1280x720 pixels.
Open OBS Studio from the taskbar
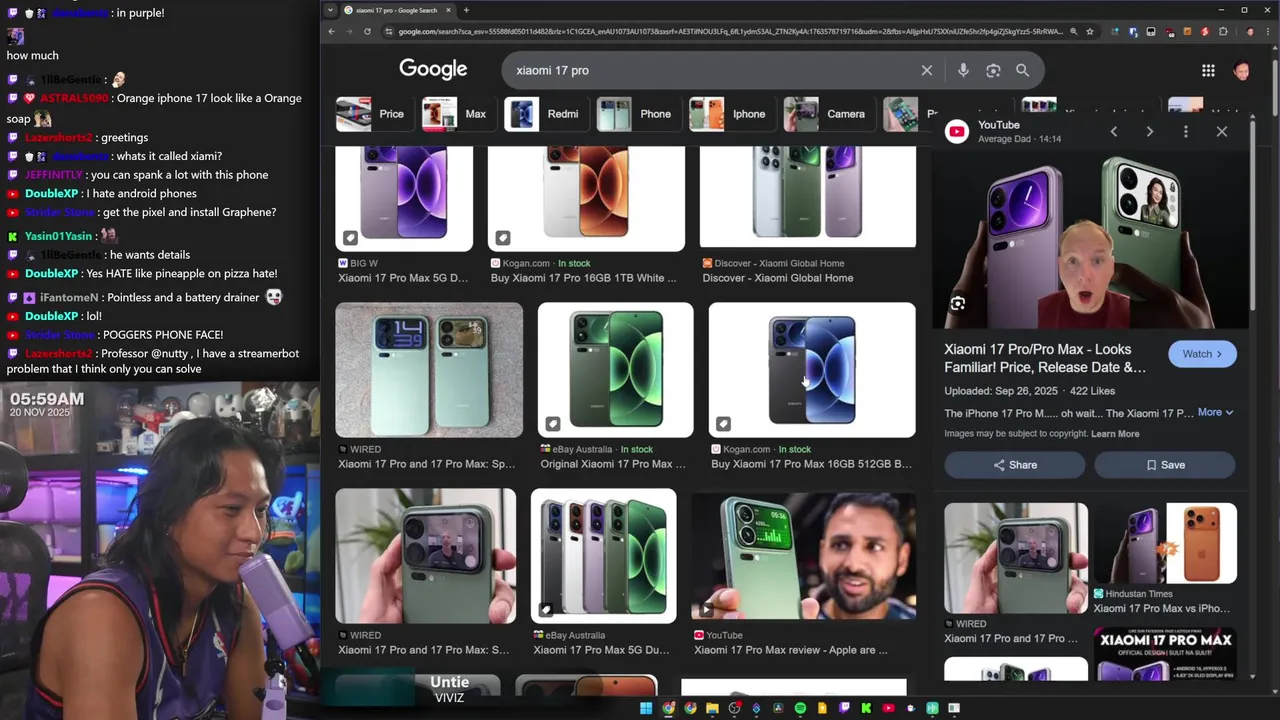734,708
